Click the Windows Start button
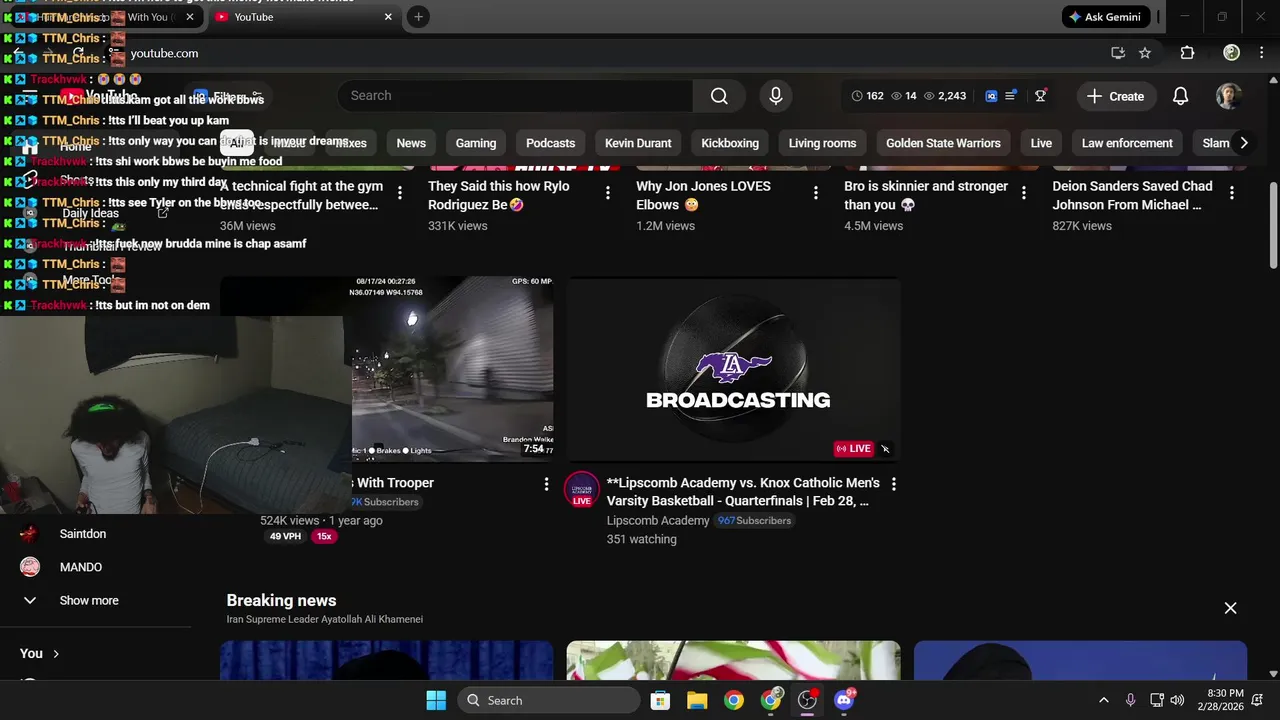The height and width of the screenshot is (720, 1280). (436, 700)
